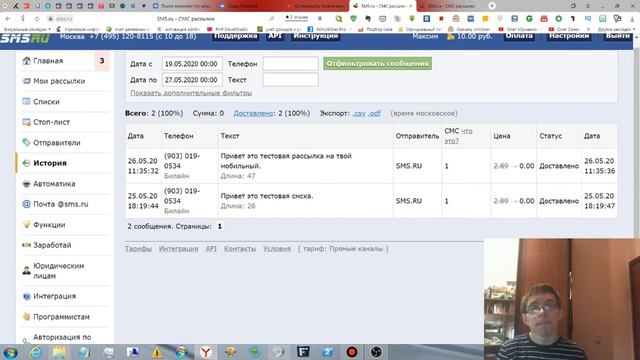Go to page 1 in pagination
Screen dimensions: 640x360
coord(220,226)
